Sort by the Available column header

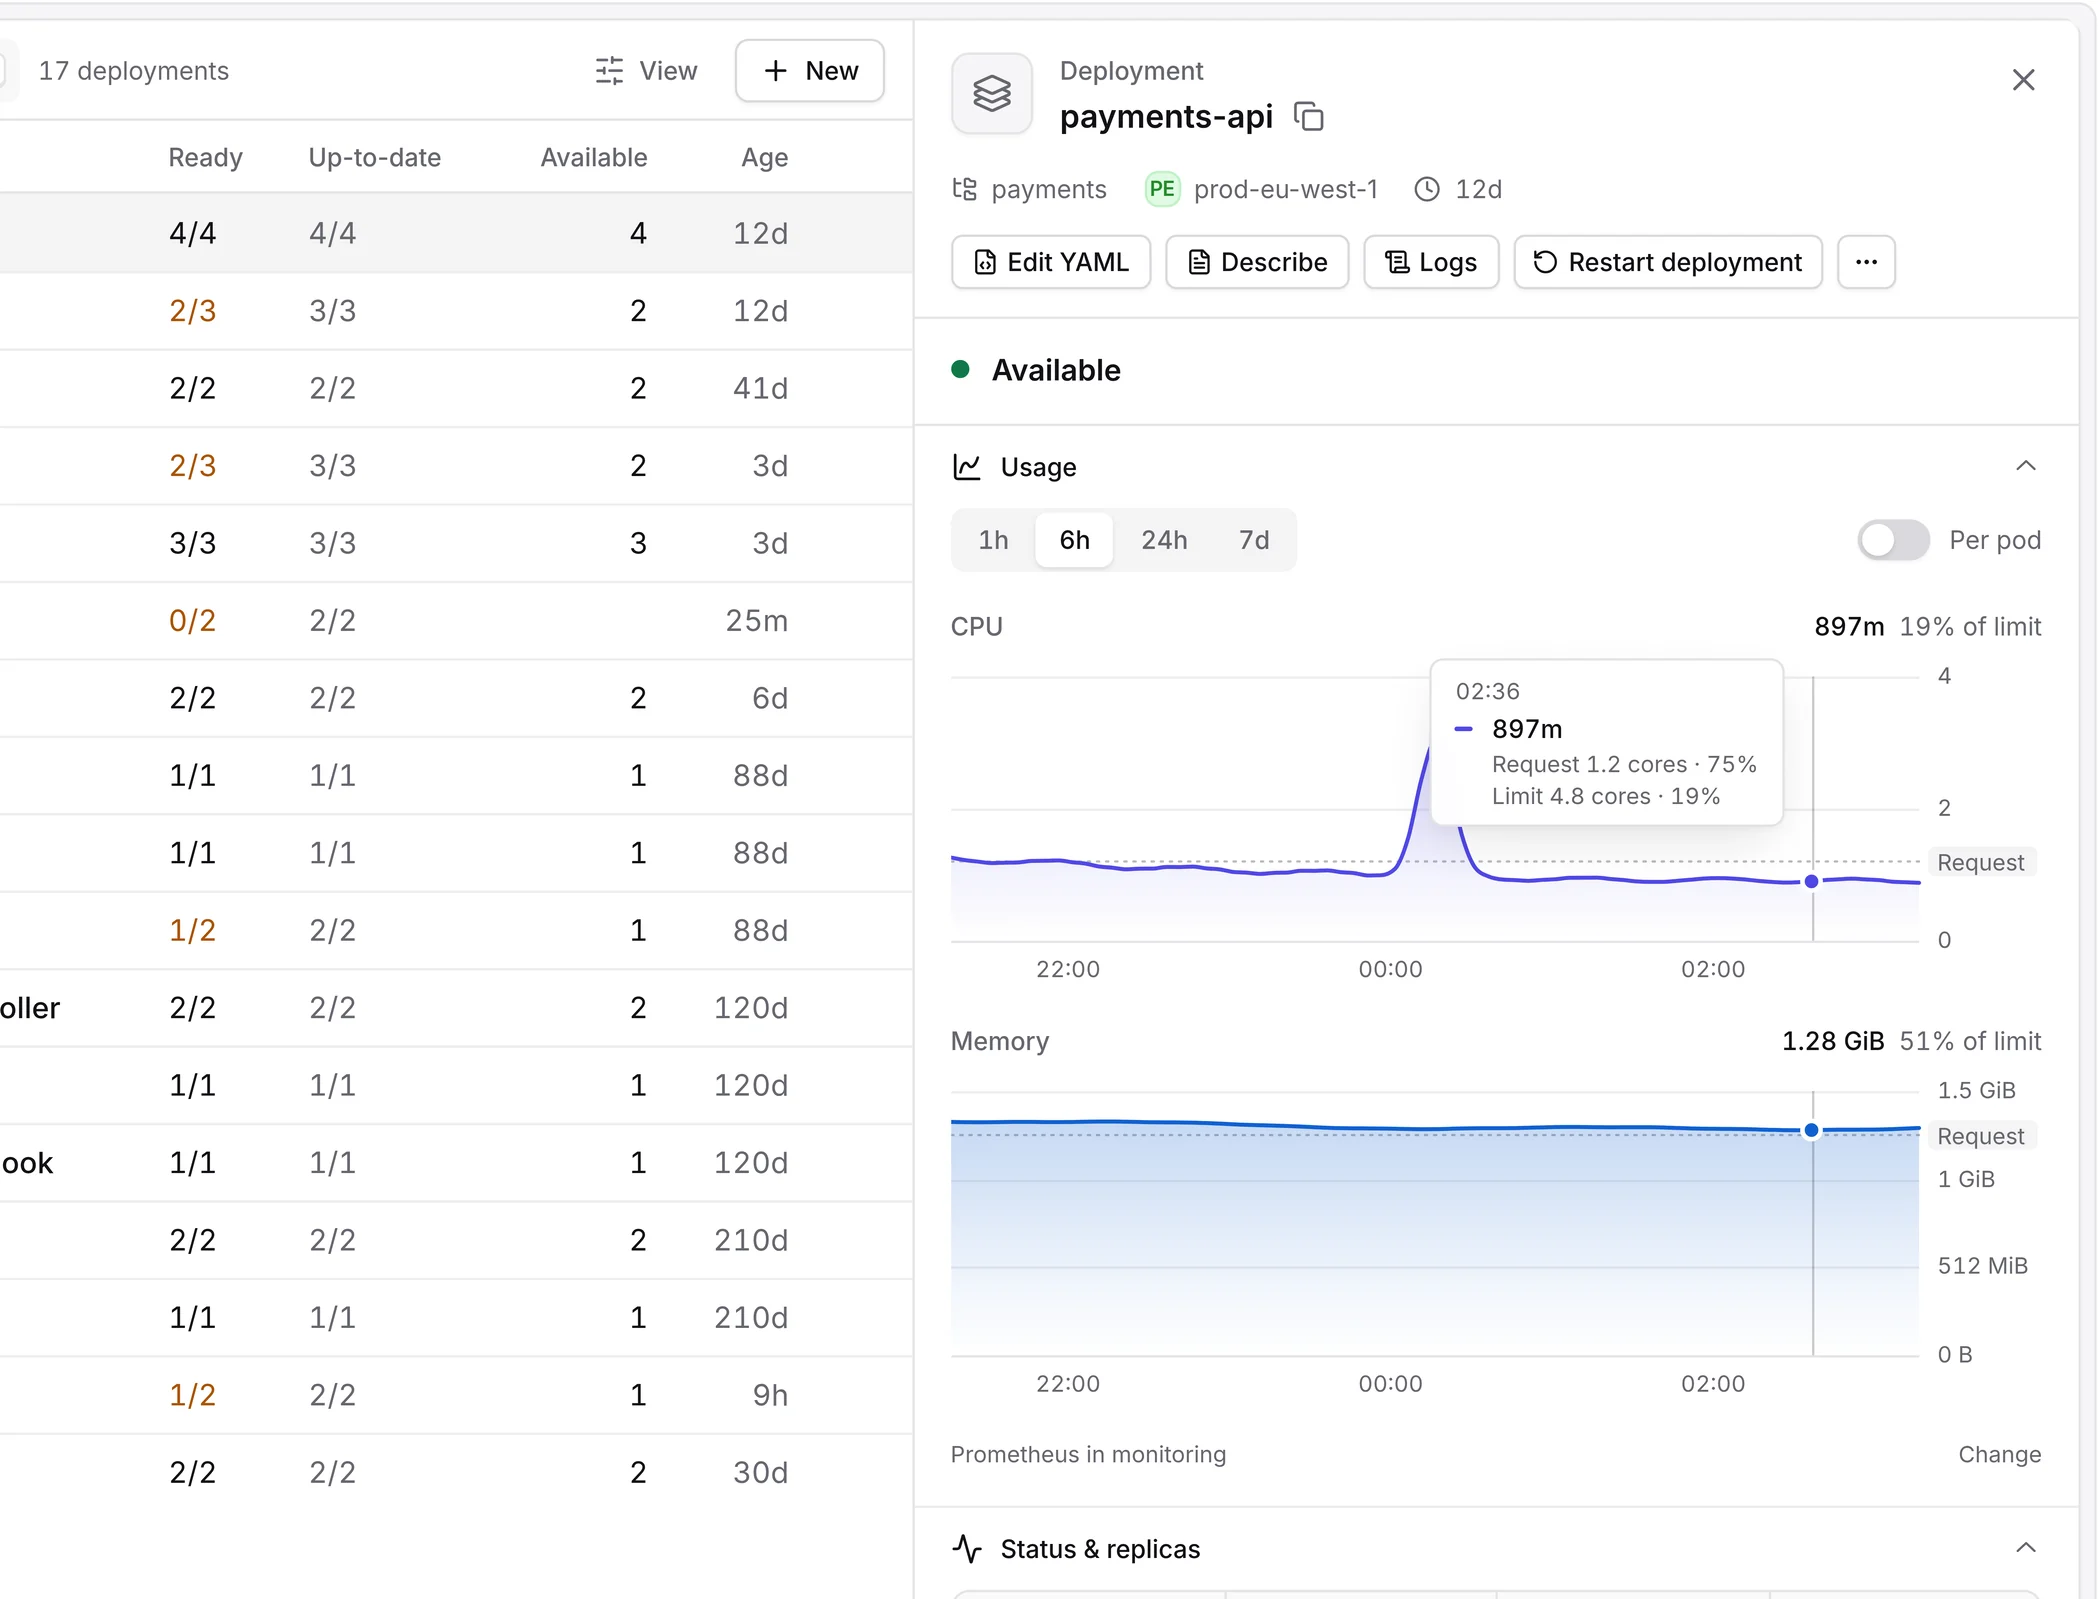point(594,157)
